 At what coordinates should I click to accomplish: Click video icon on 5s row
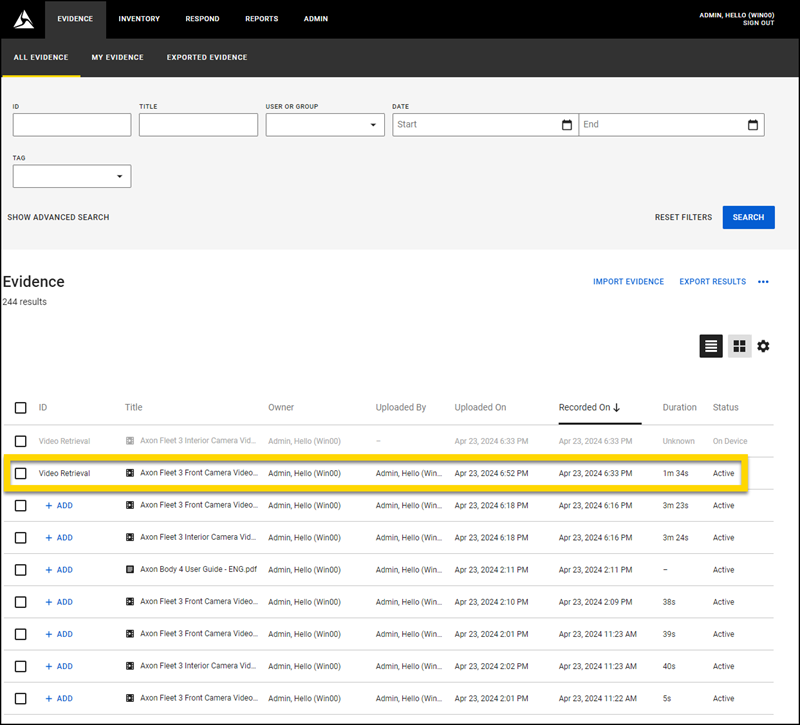pos(130,698)
